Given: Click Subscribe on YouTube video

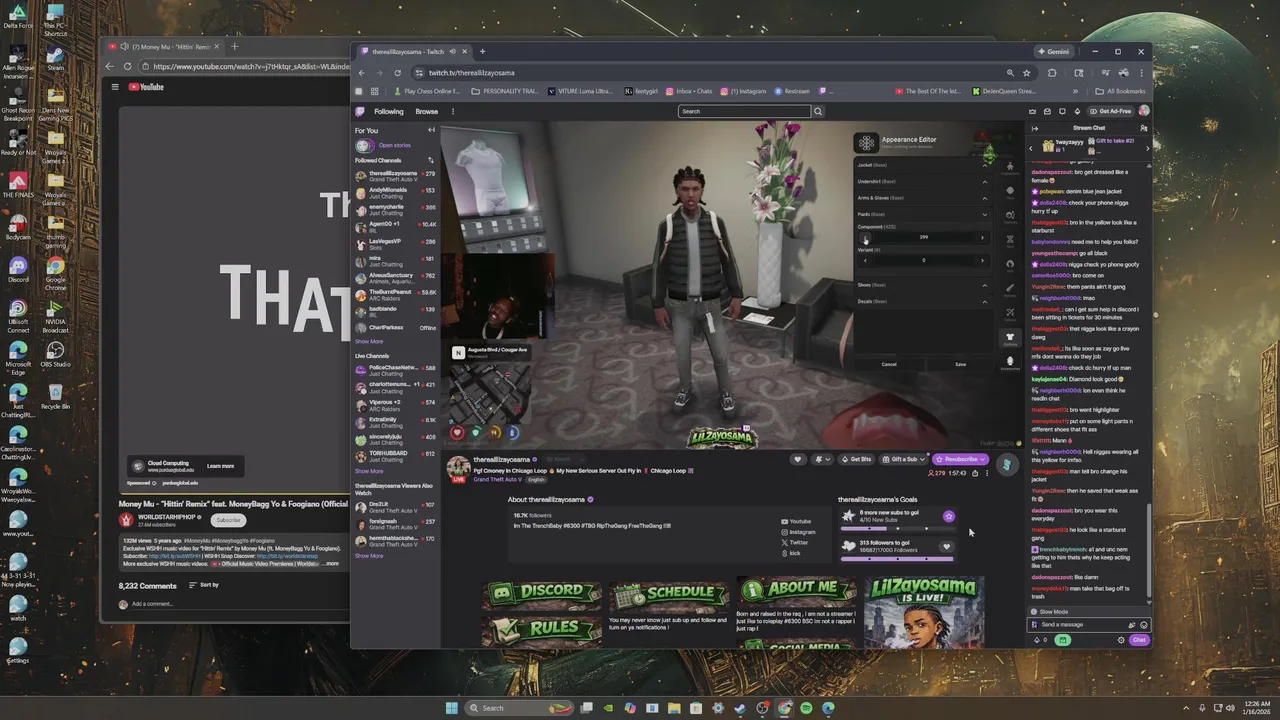Looking at the screenshot, I should [228, 520].
